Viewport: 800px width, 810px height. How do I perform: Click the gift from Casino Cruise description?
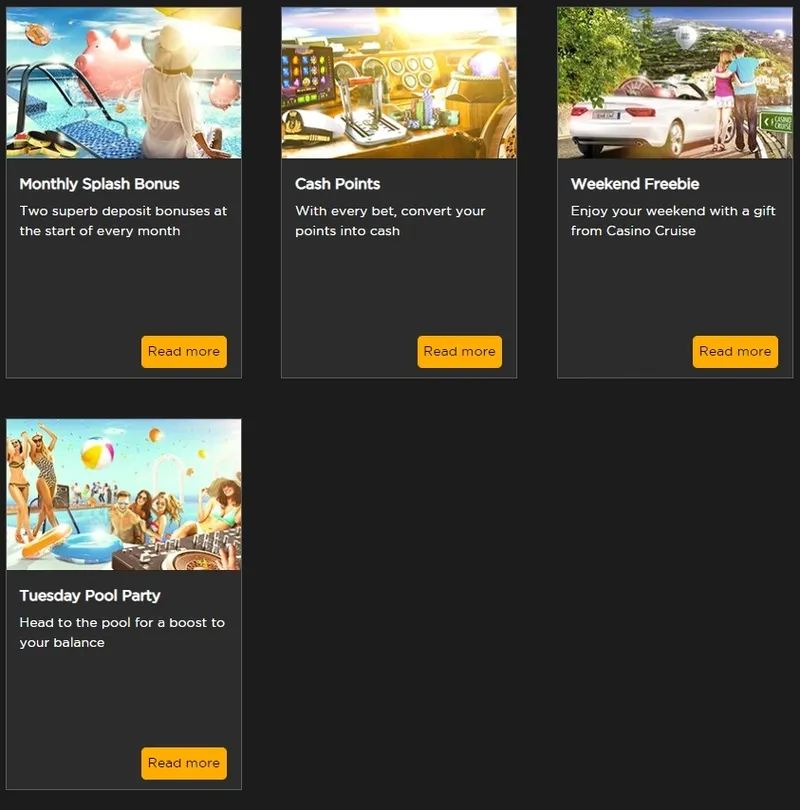(673, 221)
